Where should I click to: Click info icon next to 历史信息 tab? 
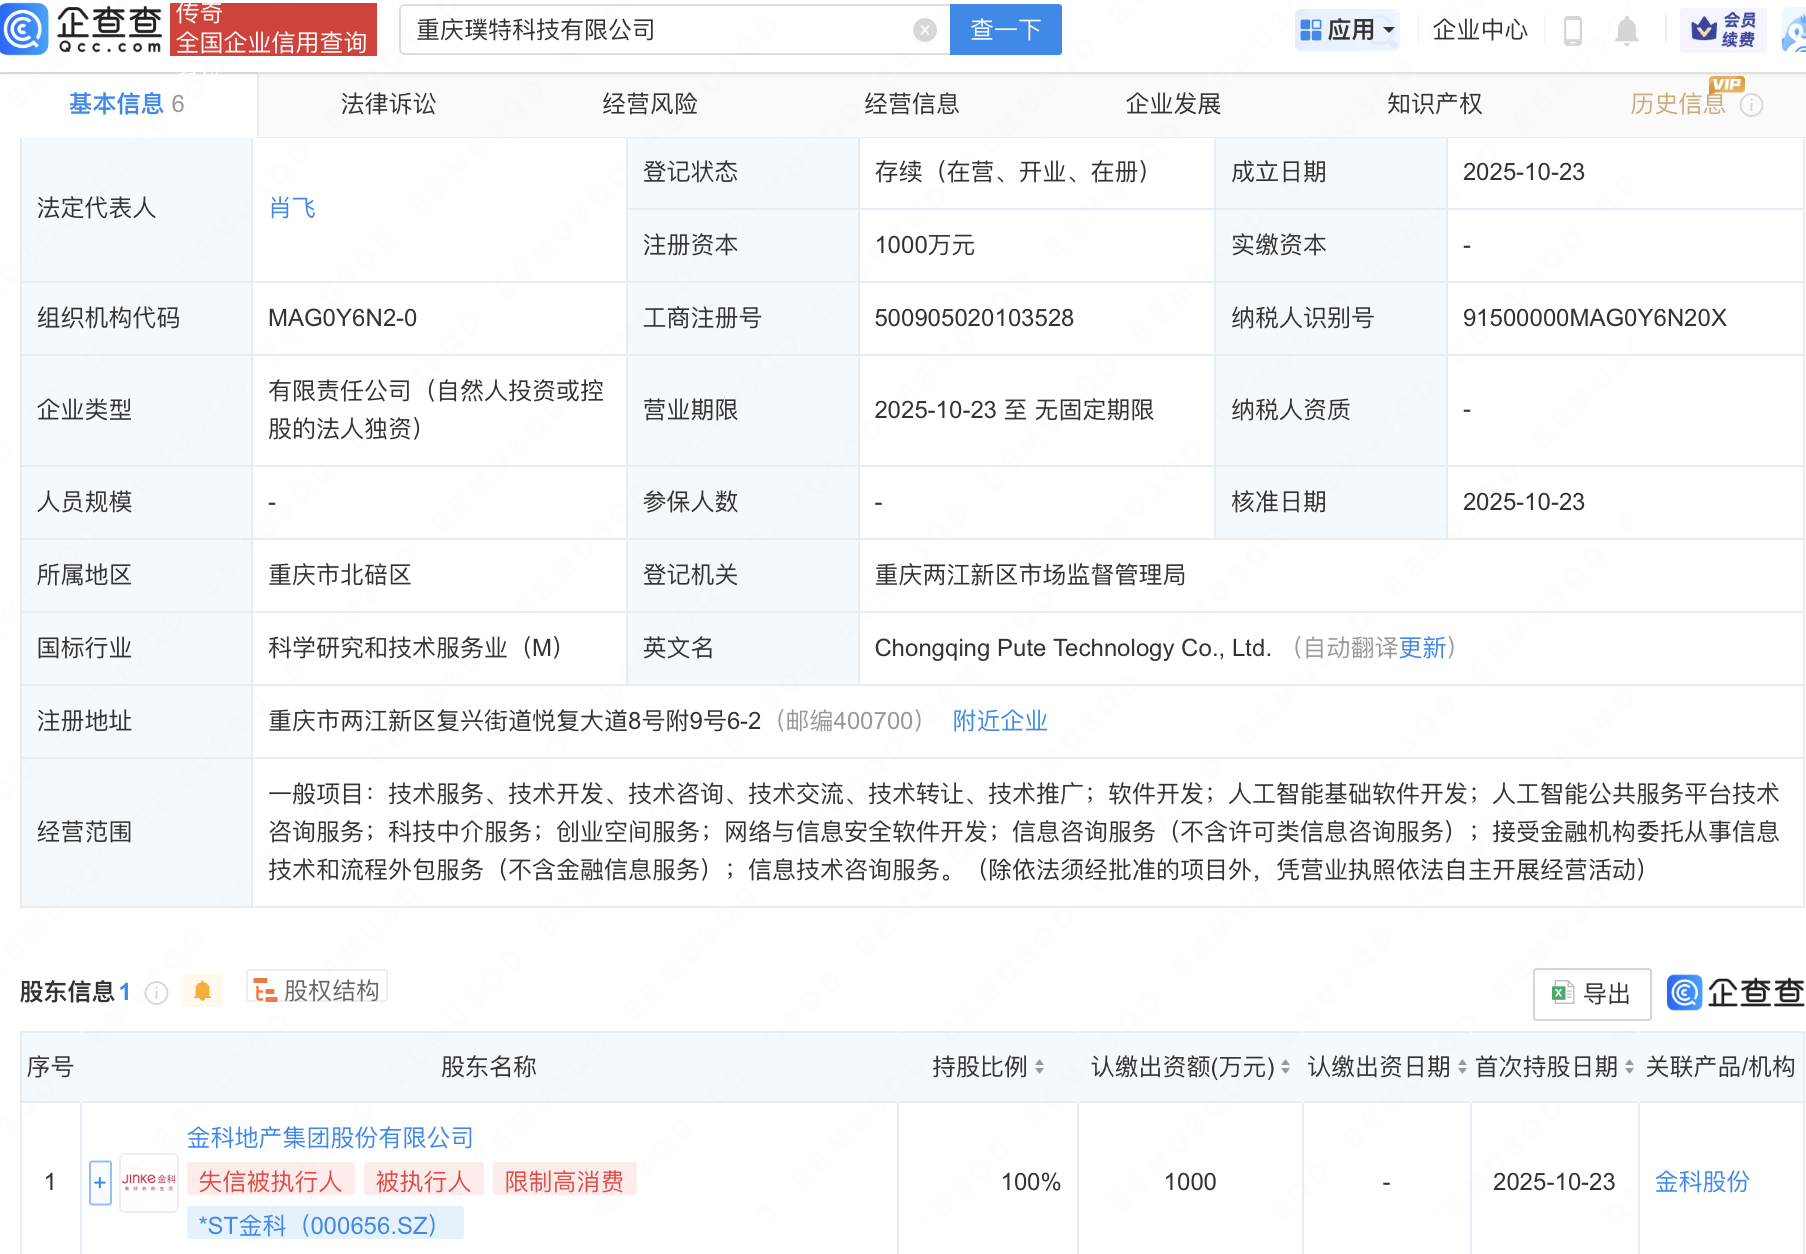(1751, 105)
